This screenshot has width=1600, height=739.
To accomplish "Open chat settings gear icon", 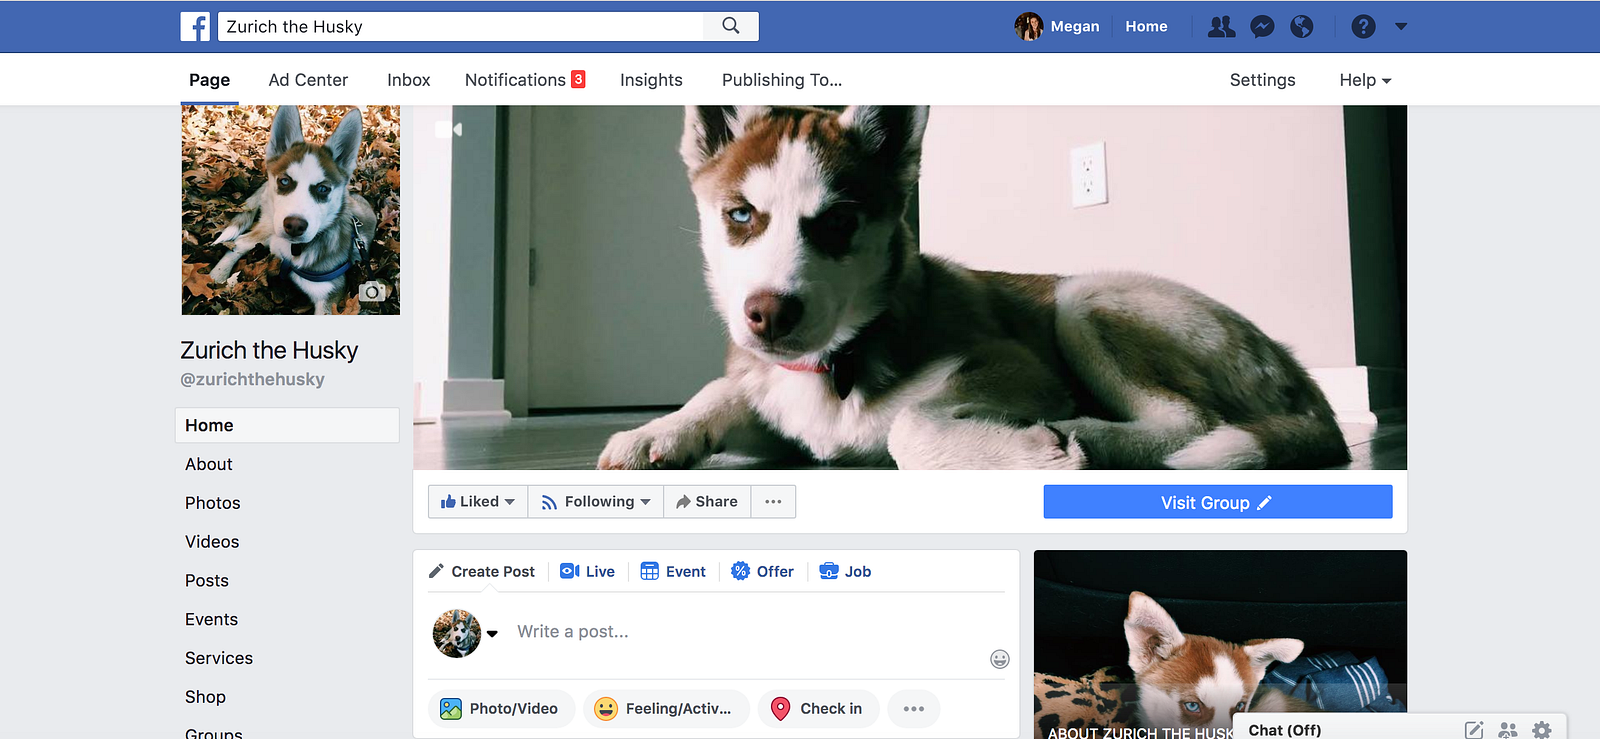I will point(1542,730).
